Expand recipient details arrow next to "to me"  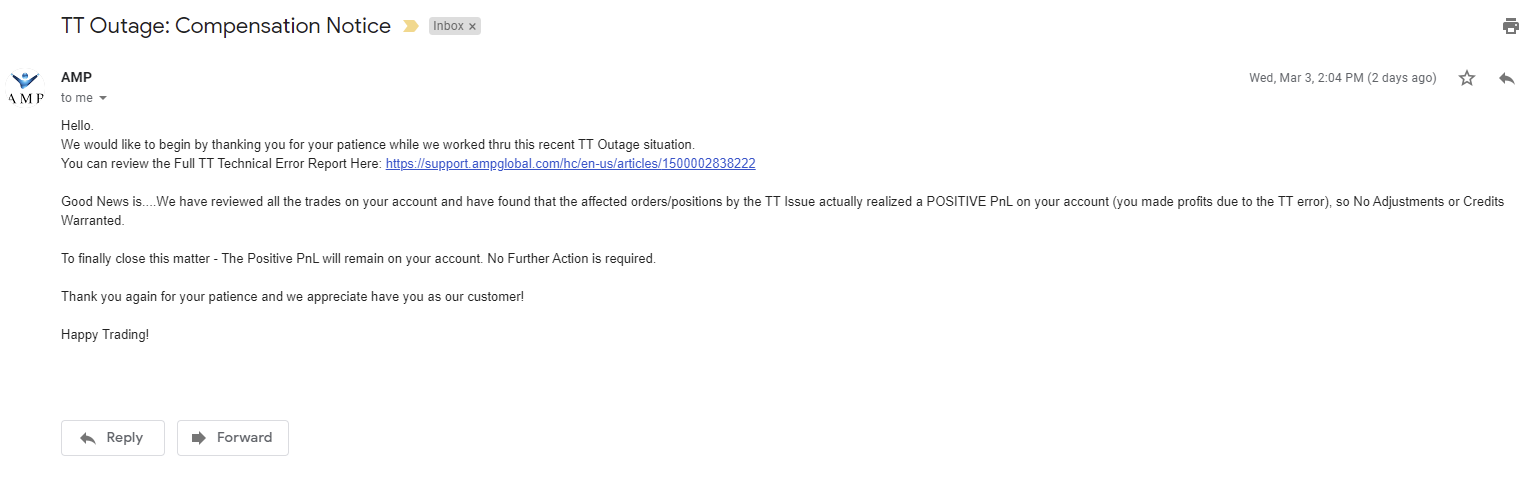click(102, 98)
